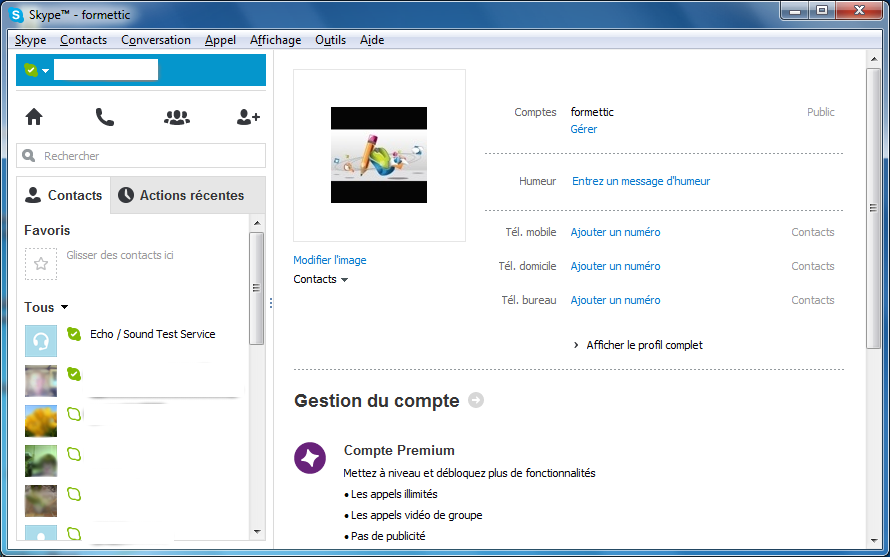Image resolution: width=890 pixels, height=557 pixels.
Task: Click the Gestion du compte heading
Action: click(376, 401)
